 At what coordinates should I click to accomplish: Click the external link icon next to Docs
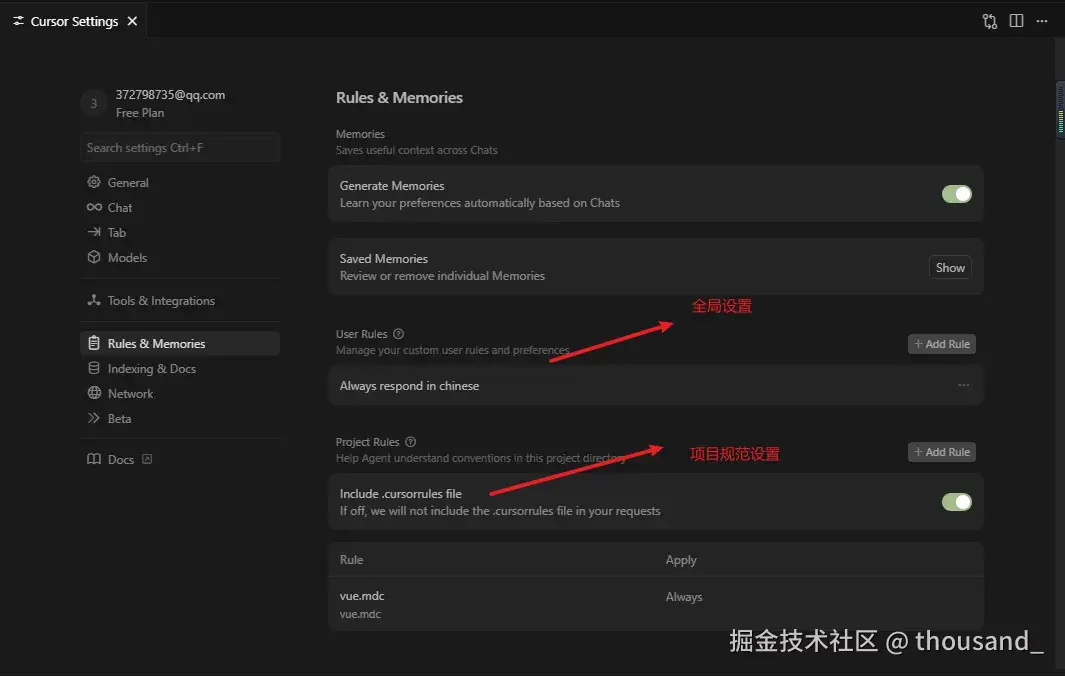click(x=147, y=459)
